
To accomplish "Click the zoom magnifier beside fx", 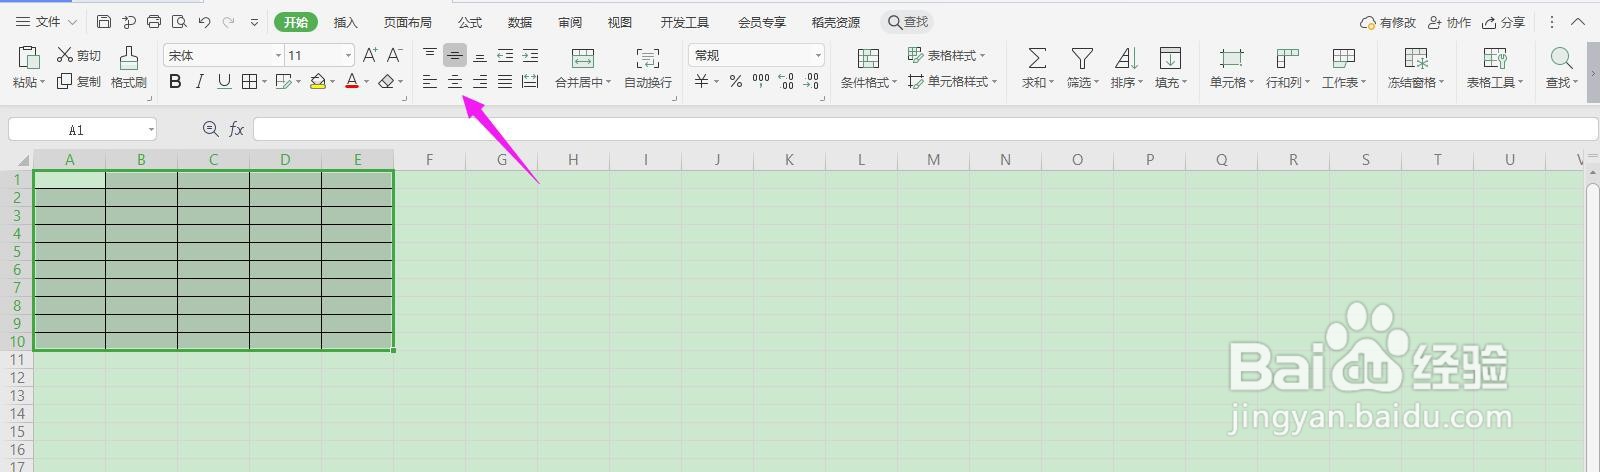I will pyautogui.click(x=210, y=129).
